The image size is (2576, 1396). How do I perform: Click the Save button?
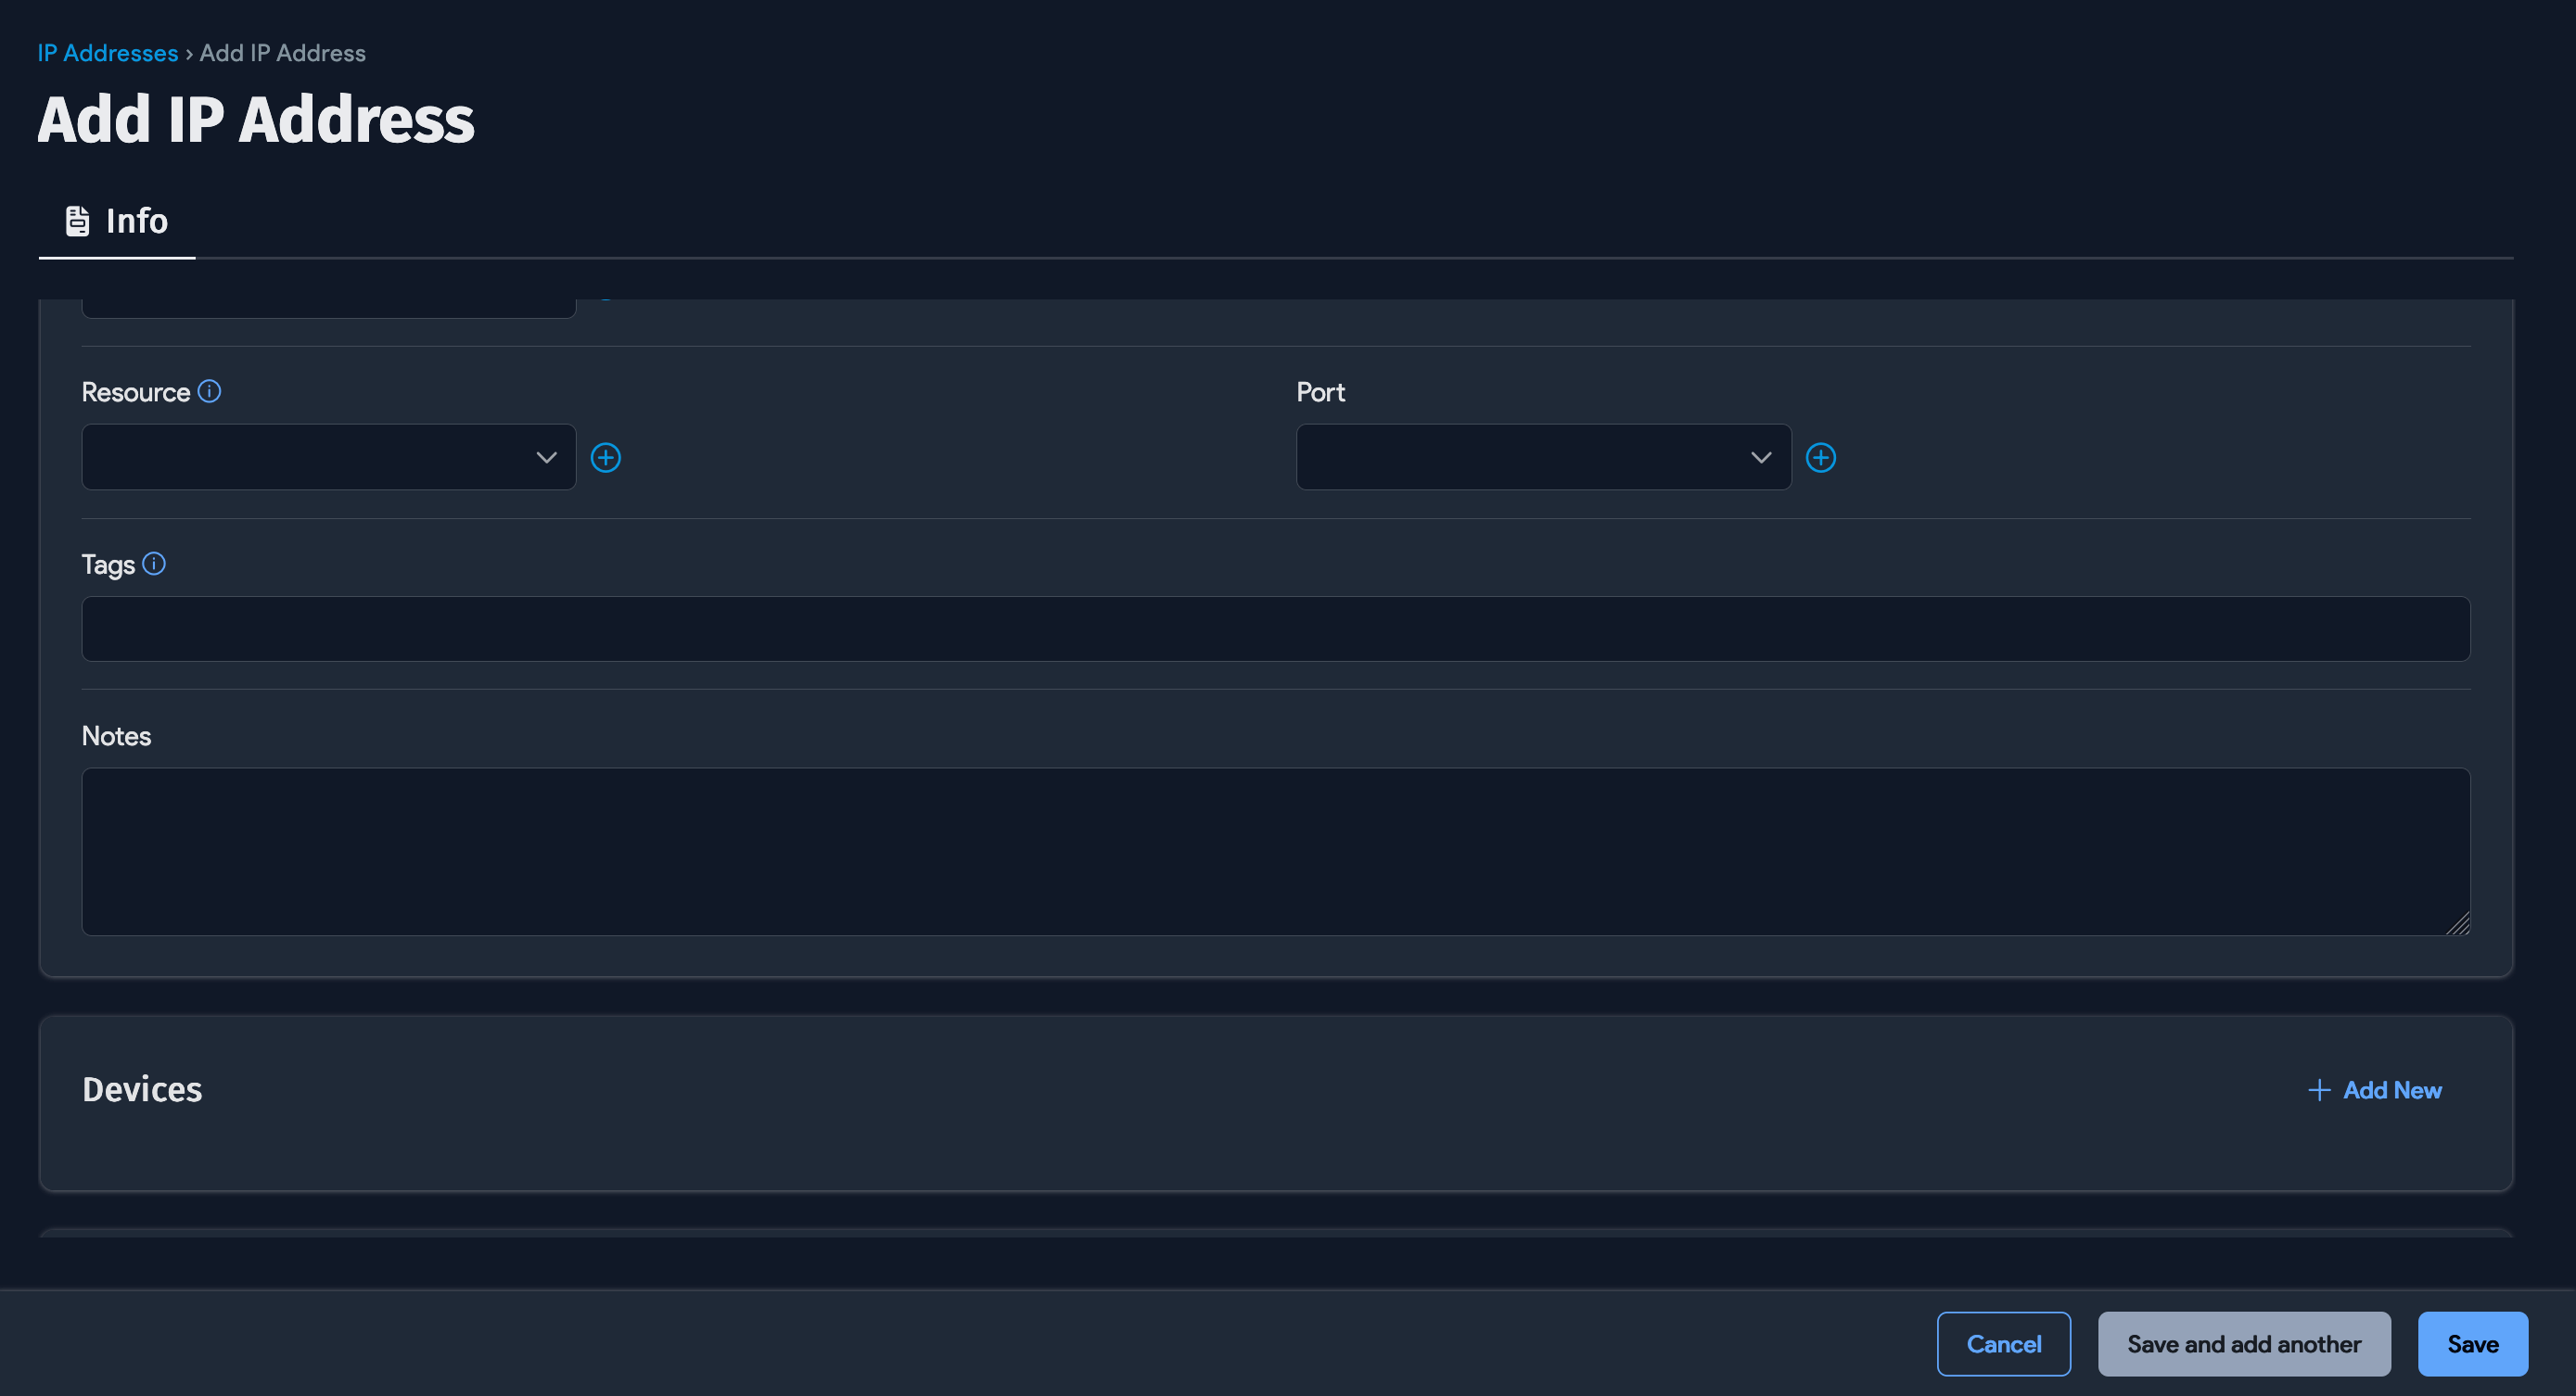click(x=2471, y=1343)
